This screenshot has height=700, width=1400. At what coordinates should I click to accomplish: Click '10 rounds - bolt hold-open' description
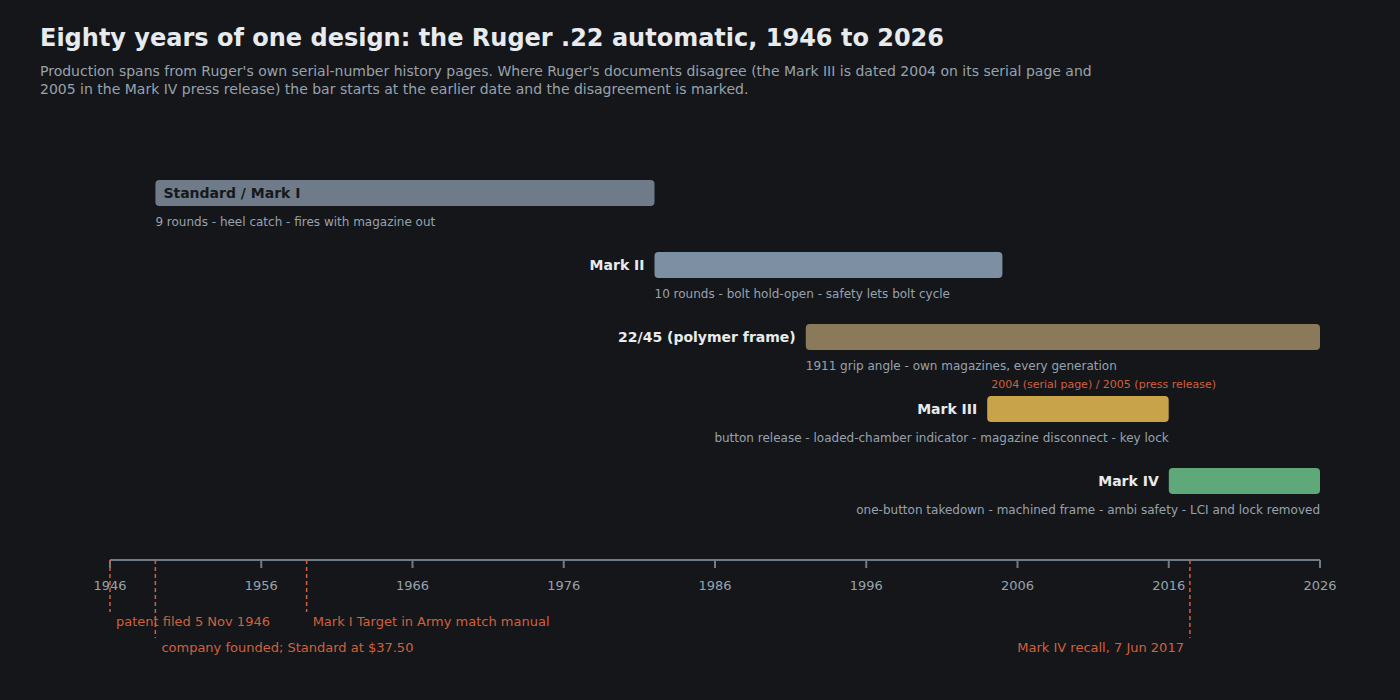[x=802, y=294]
